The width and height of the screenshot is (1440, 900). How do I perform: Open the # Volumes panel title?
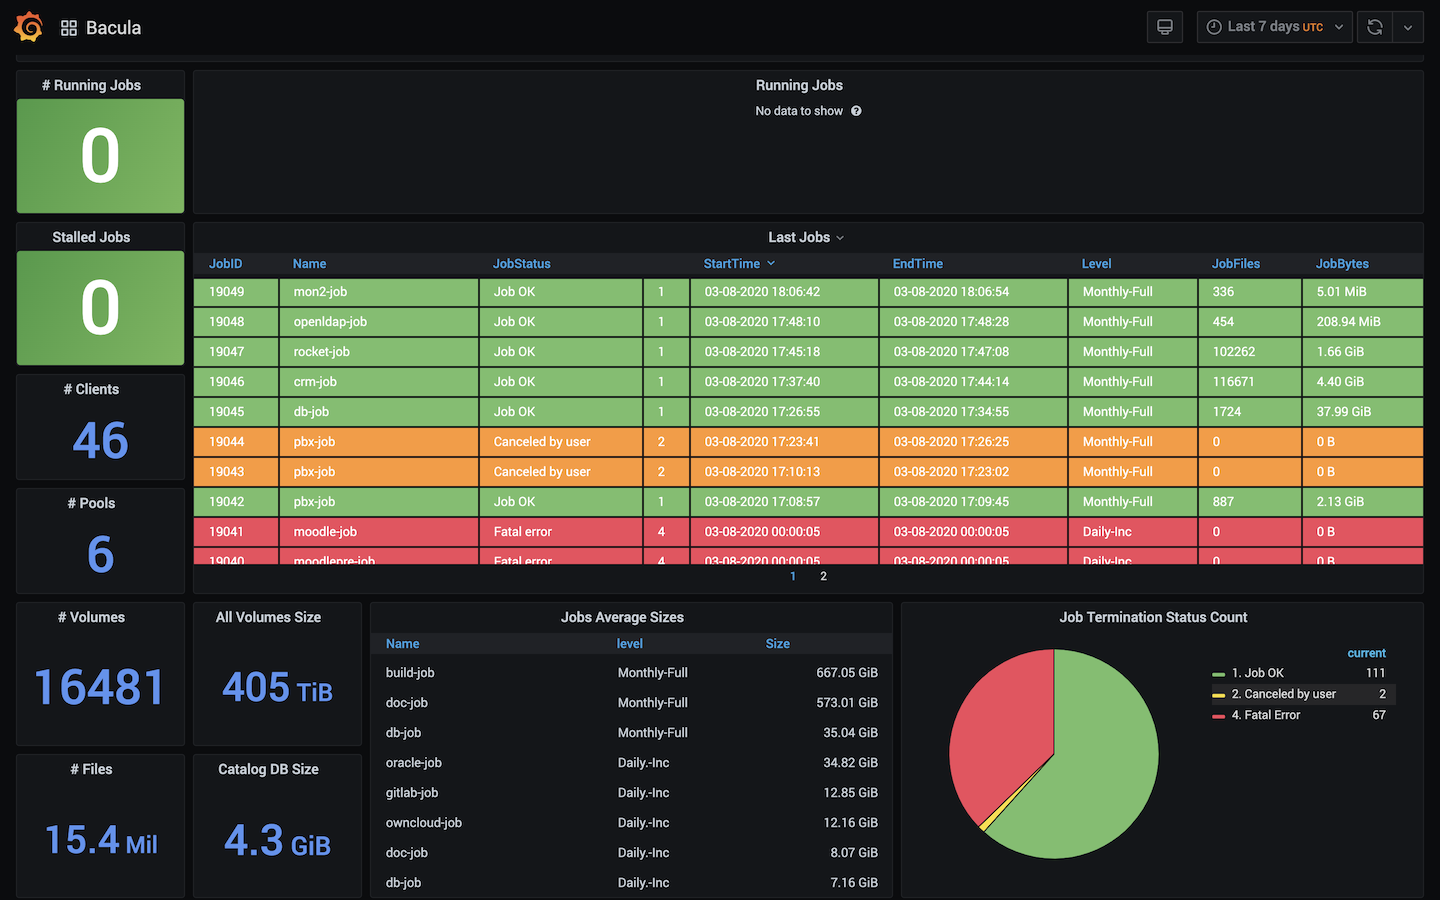[x=91, y=617]
